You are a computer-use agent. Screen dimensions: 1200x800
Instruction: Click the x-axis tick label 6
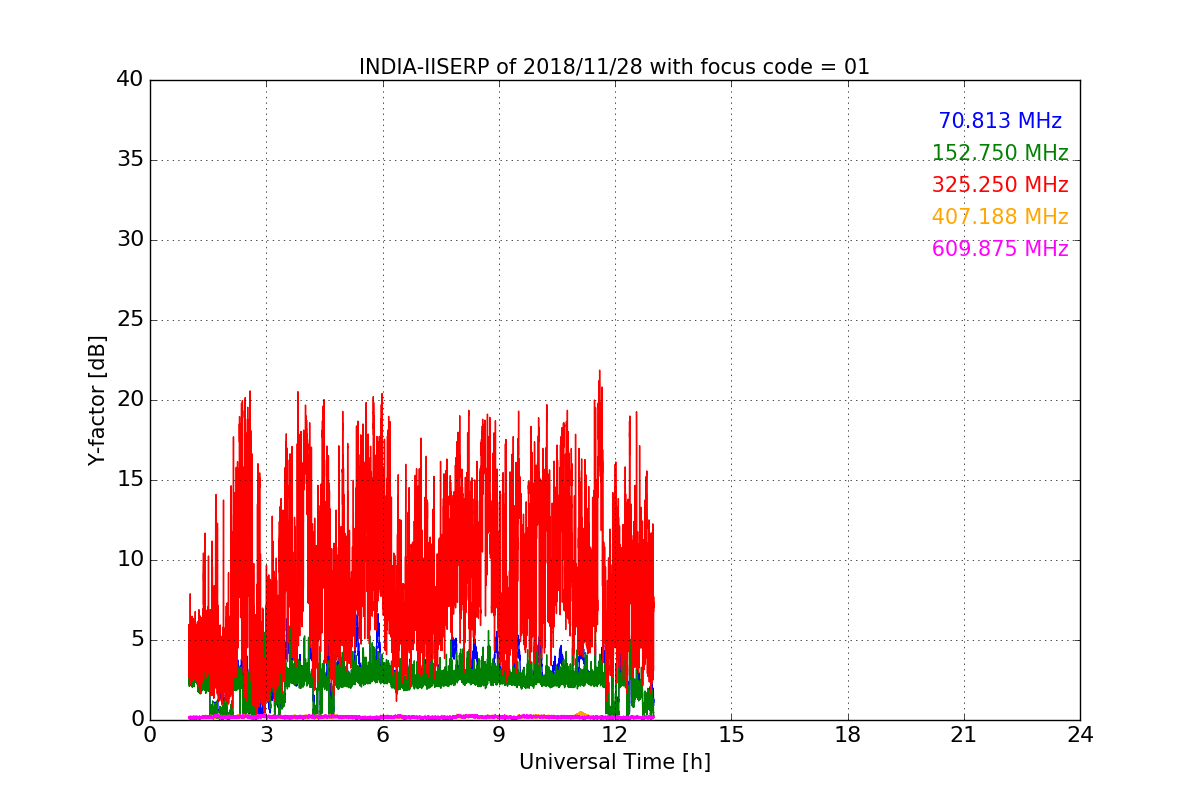click(x=382, y=735)
